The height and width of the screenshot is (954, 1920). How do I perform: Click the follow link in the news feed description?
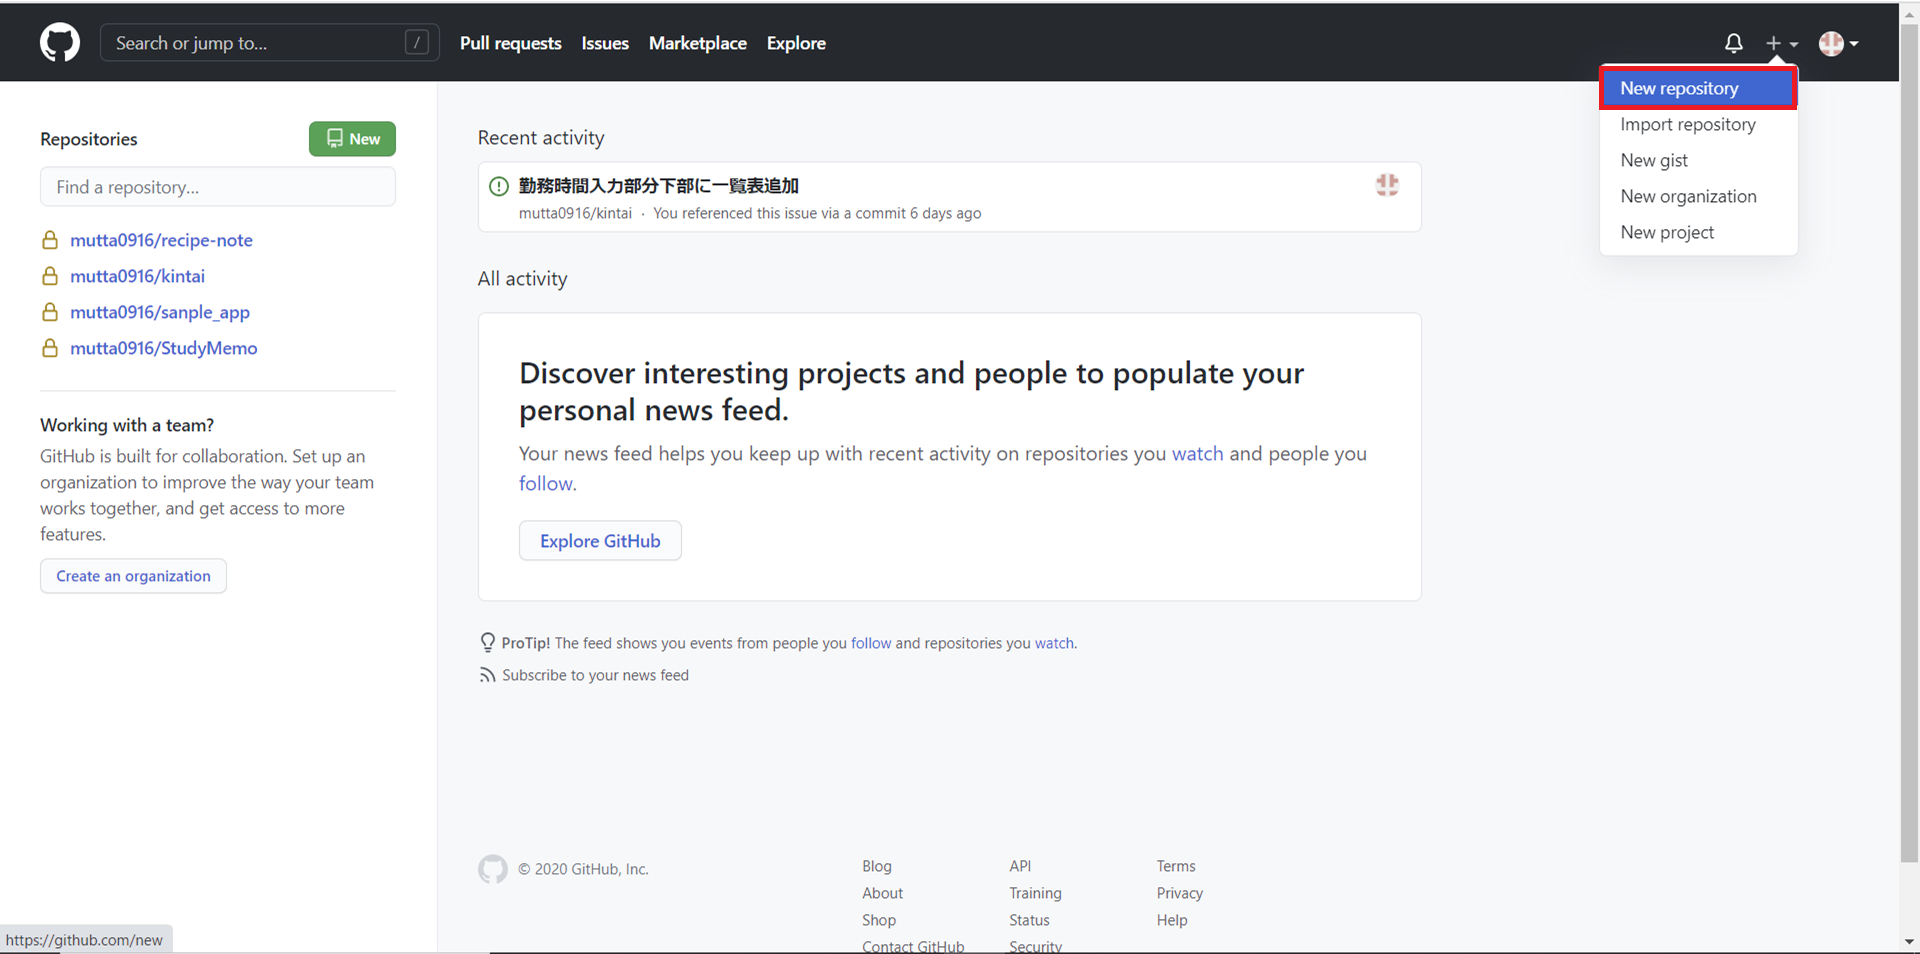point(546,484)
